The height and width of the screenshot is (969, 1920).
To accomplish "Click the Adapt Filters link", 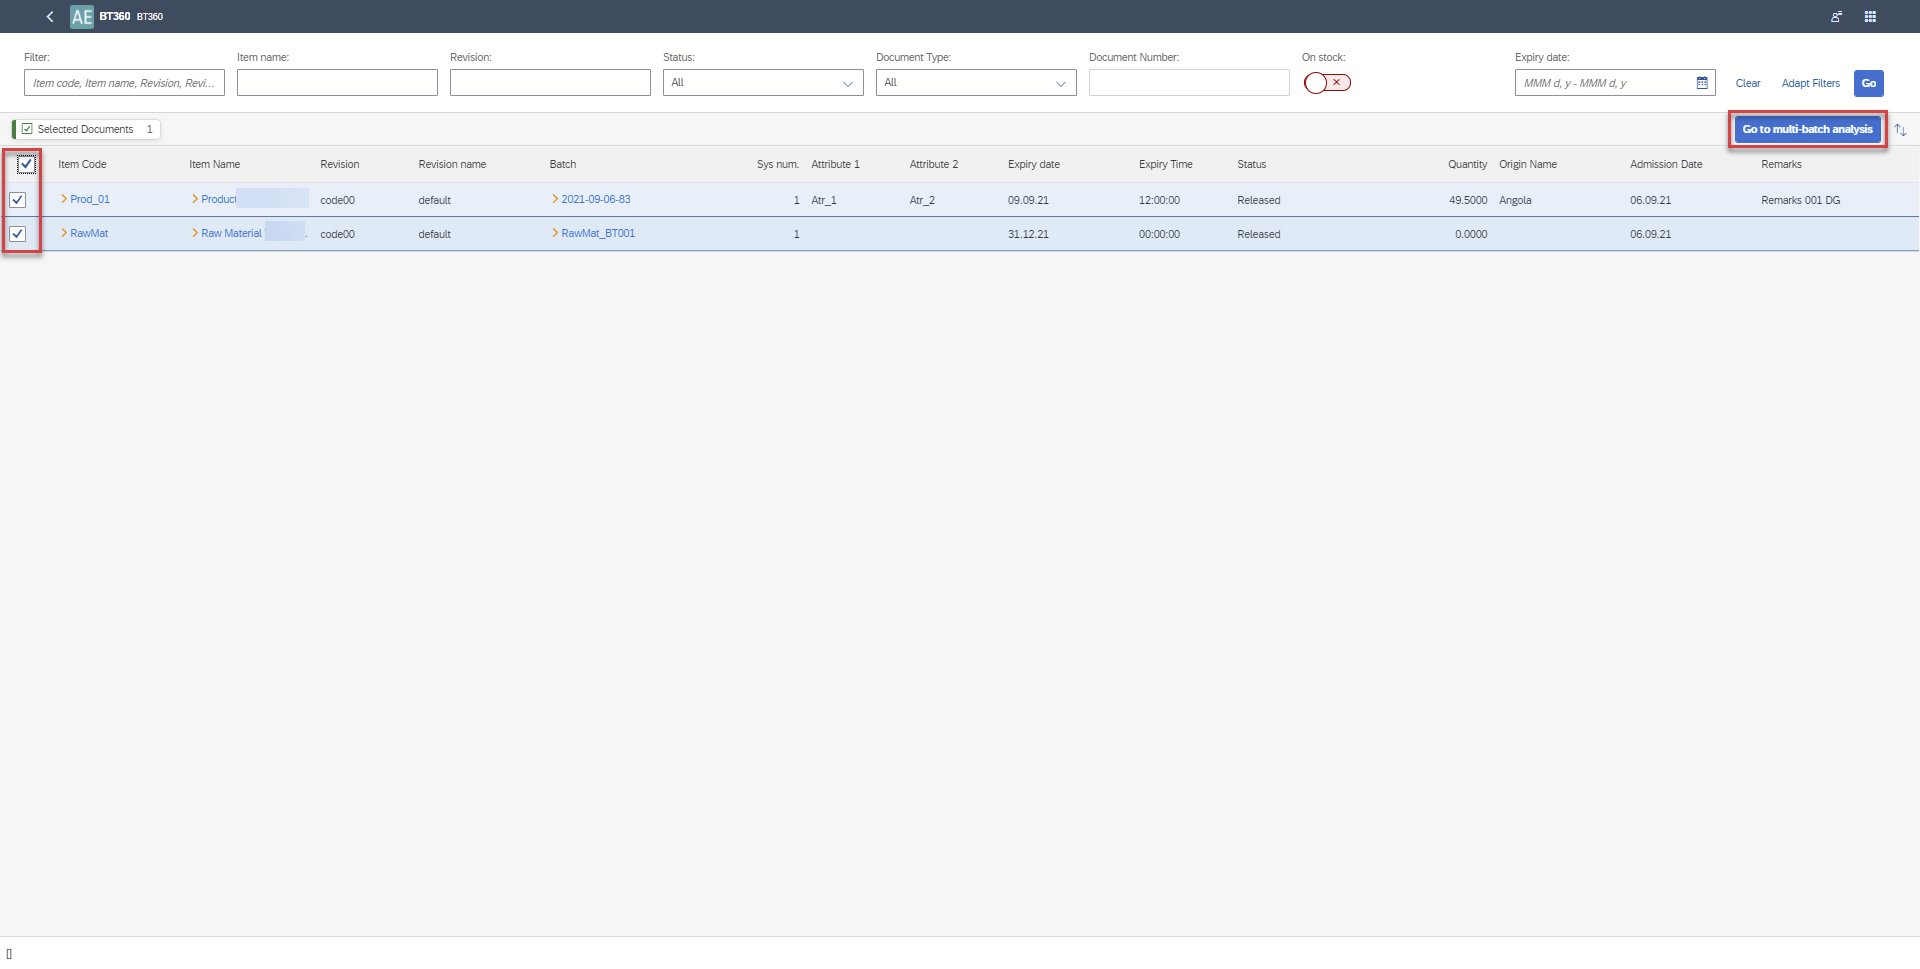I will click(1810, 83).
